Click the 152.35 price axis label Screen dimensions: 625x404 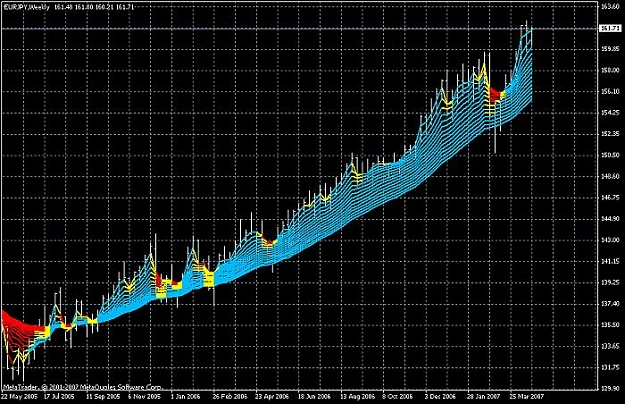610,134
